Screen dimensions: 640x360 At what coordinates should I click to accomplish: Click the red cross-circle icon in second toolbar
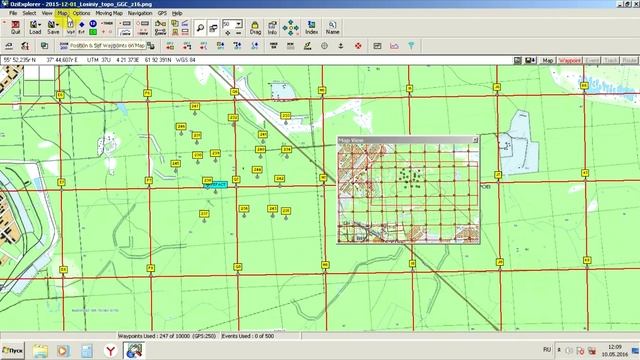pos(358,46)
